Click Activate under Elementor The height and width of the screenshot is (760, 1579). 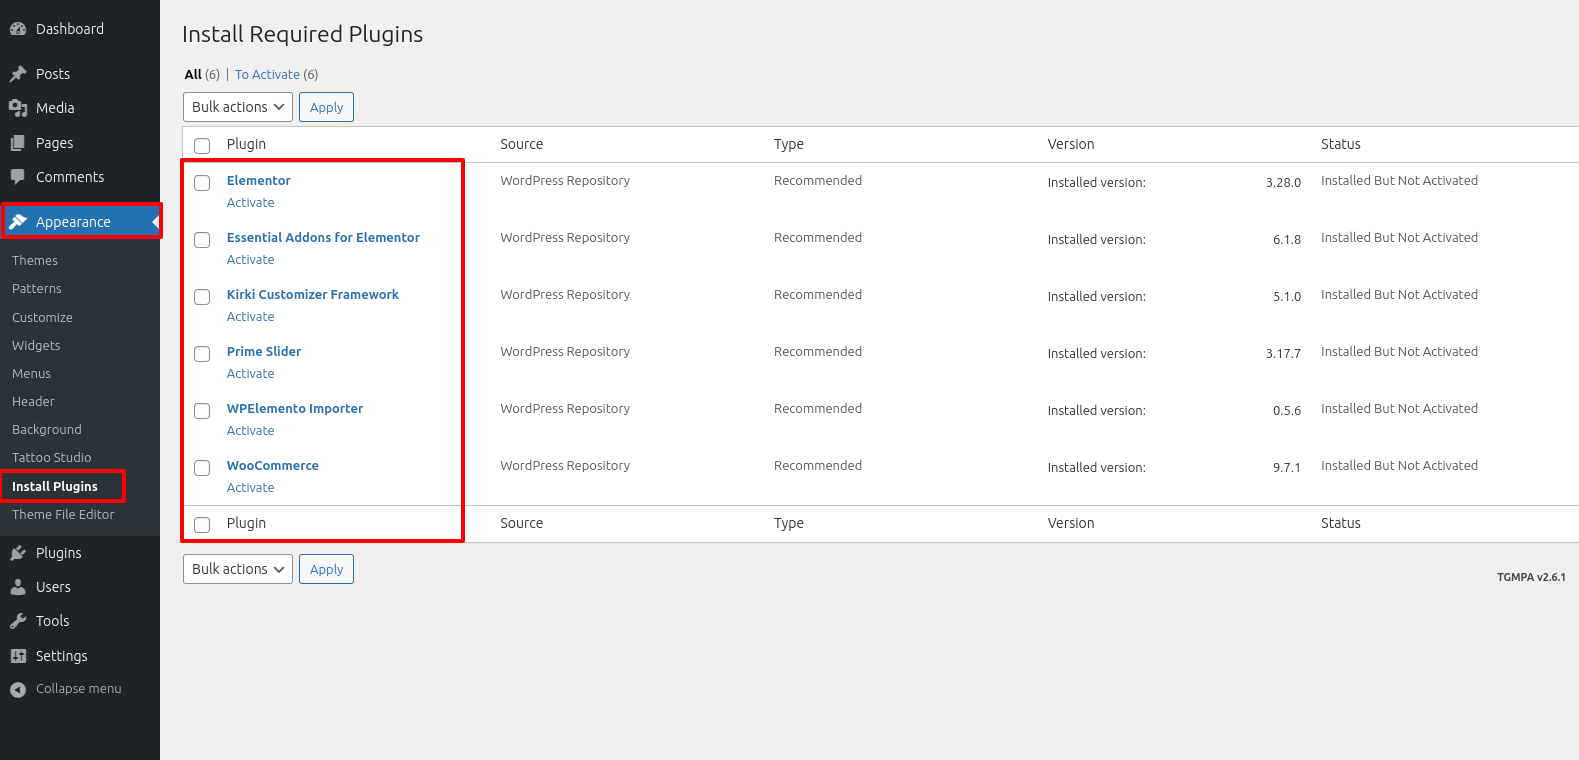[251, 202]
